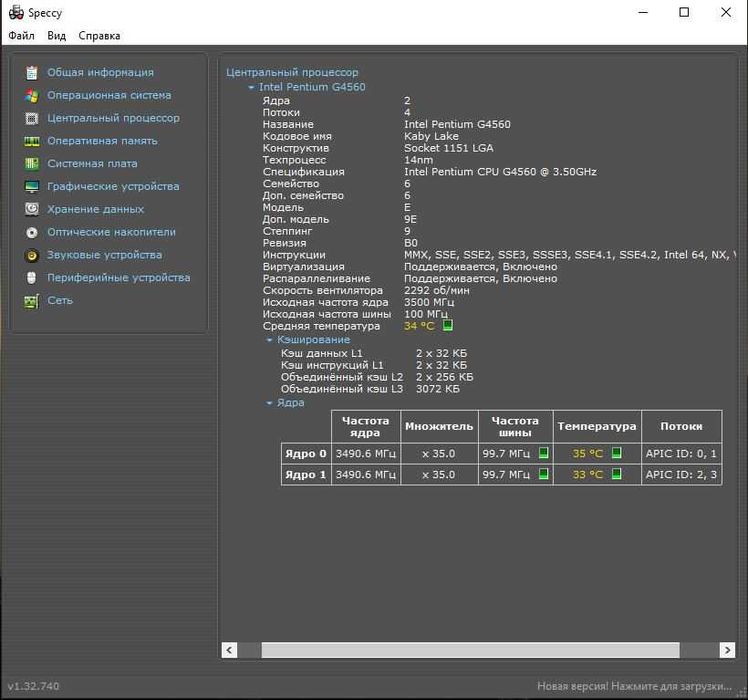Click the 33 °C temperature of Ядро 1

(588, 474)
